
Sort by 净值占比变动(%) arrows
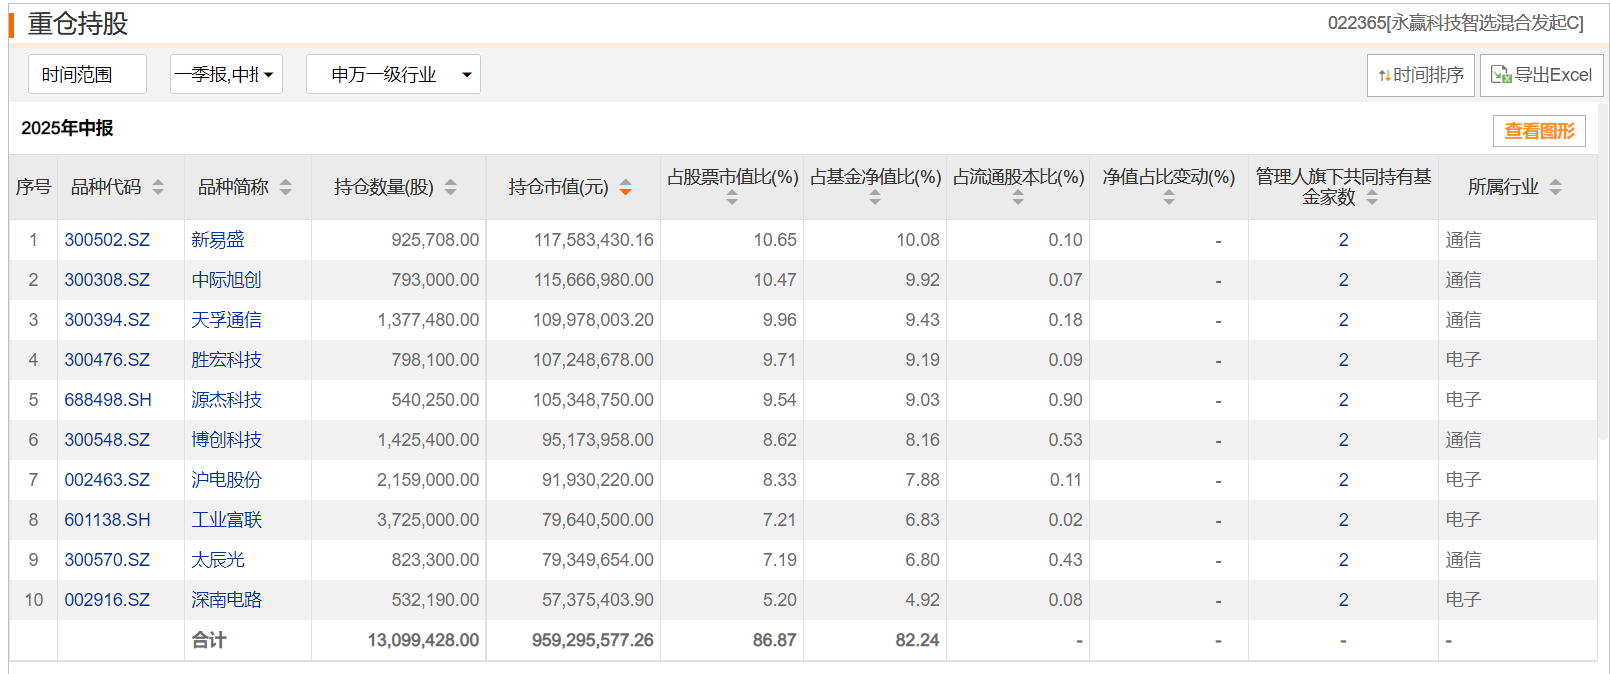pos(1169,198)
